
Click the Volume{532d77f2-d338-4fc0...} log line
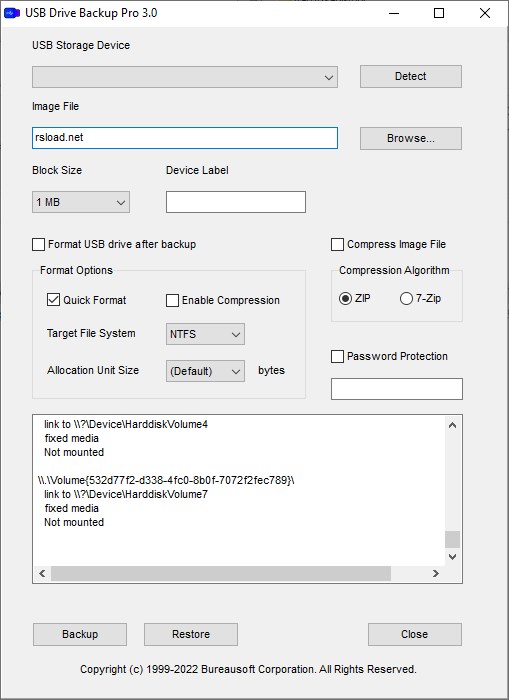[166, 480]
